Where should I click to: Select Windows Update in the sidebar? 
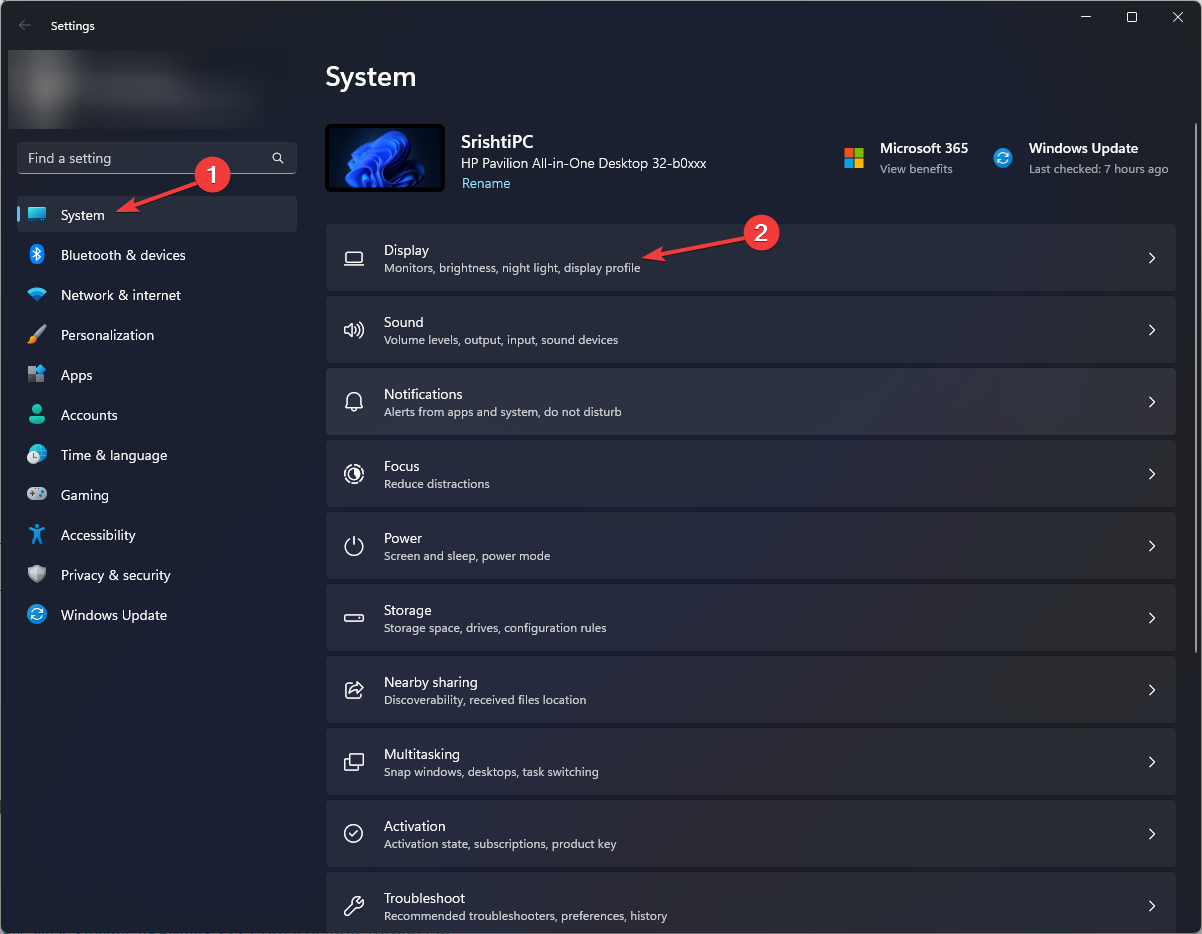(x=112, y=615)
